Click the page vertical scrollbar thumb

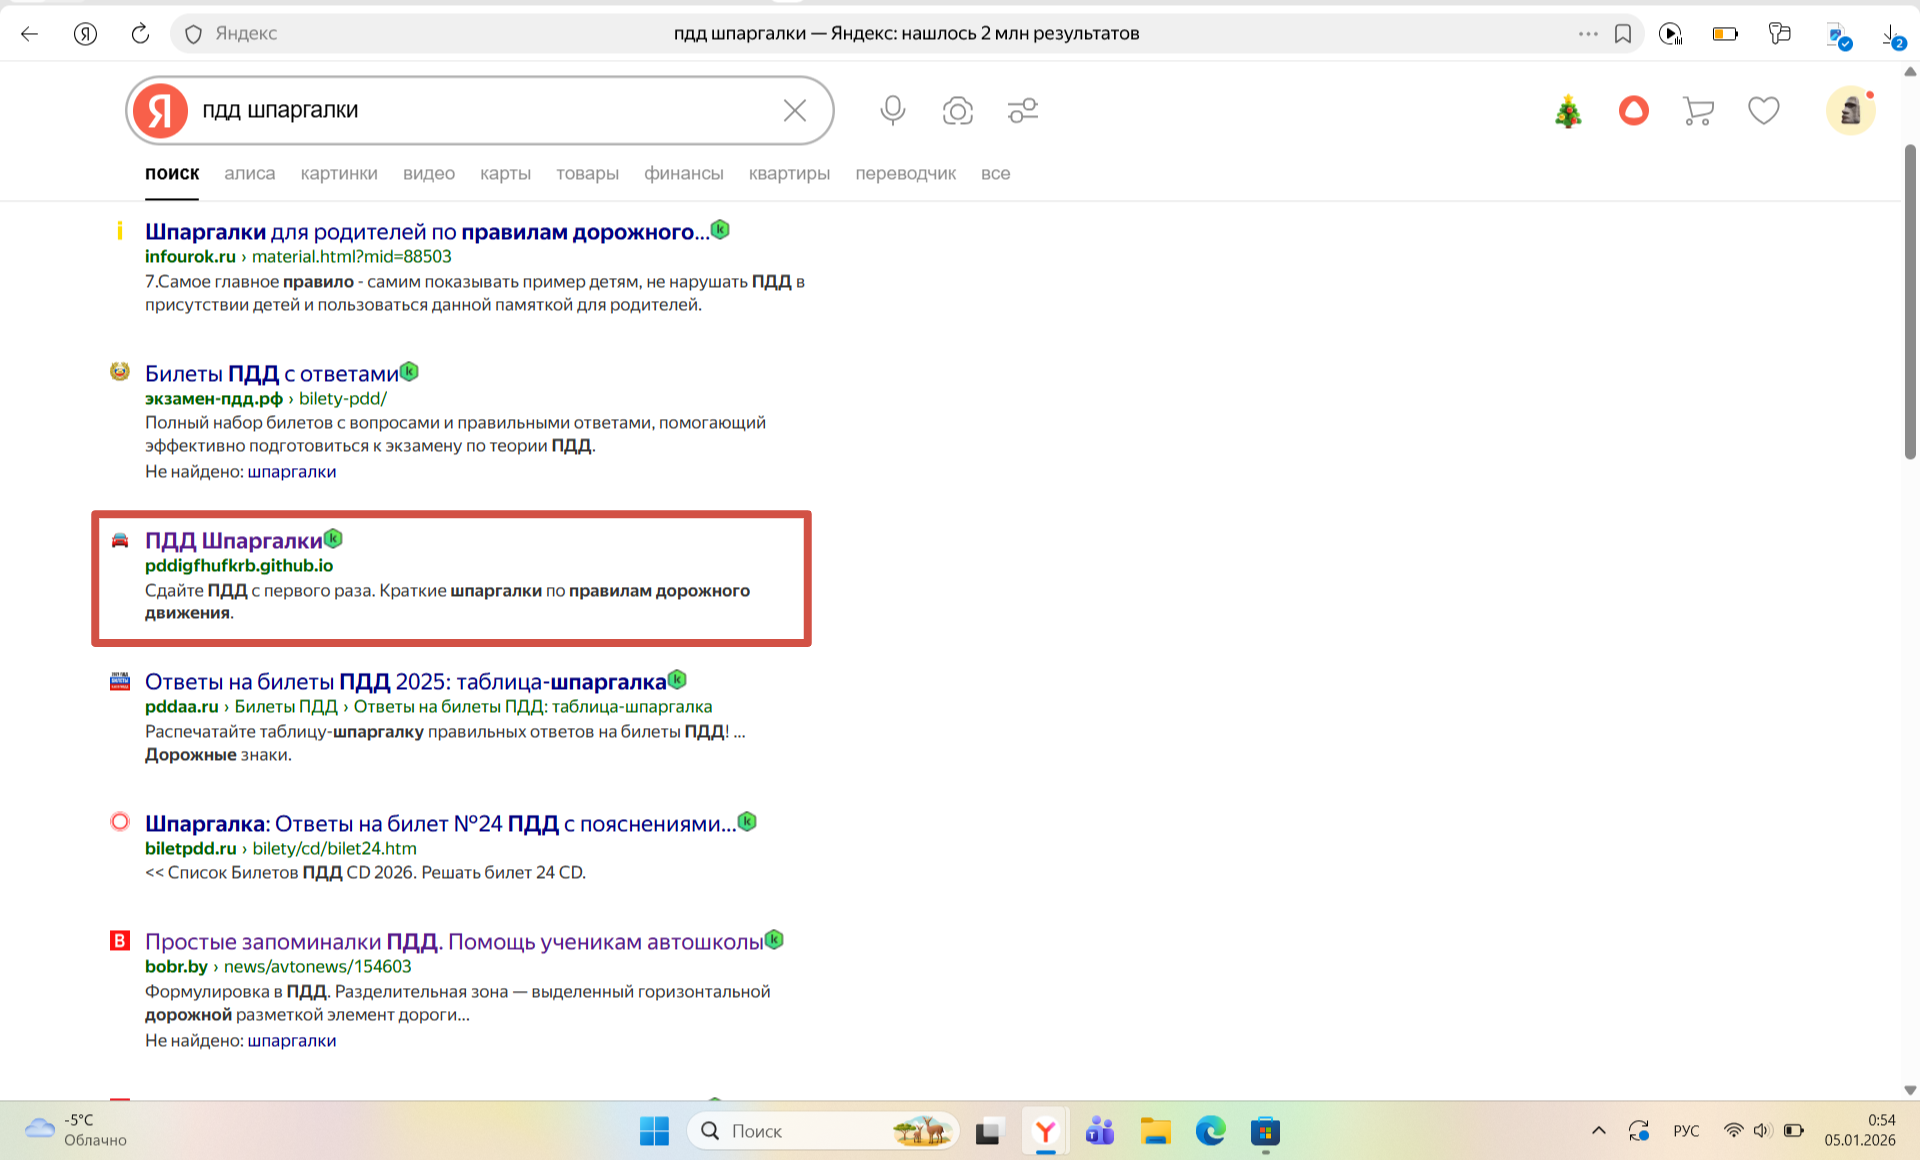tap(1910, 300)
